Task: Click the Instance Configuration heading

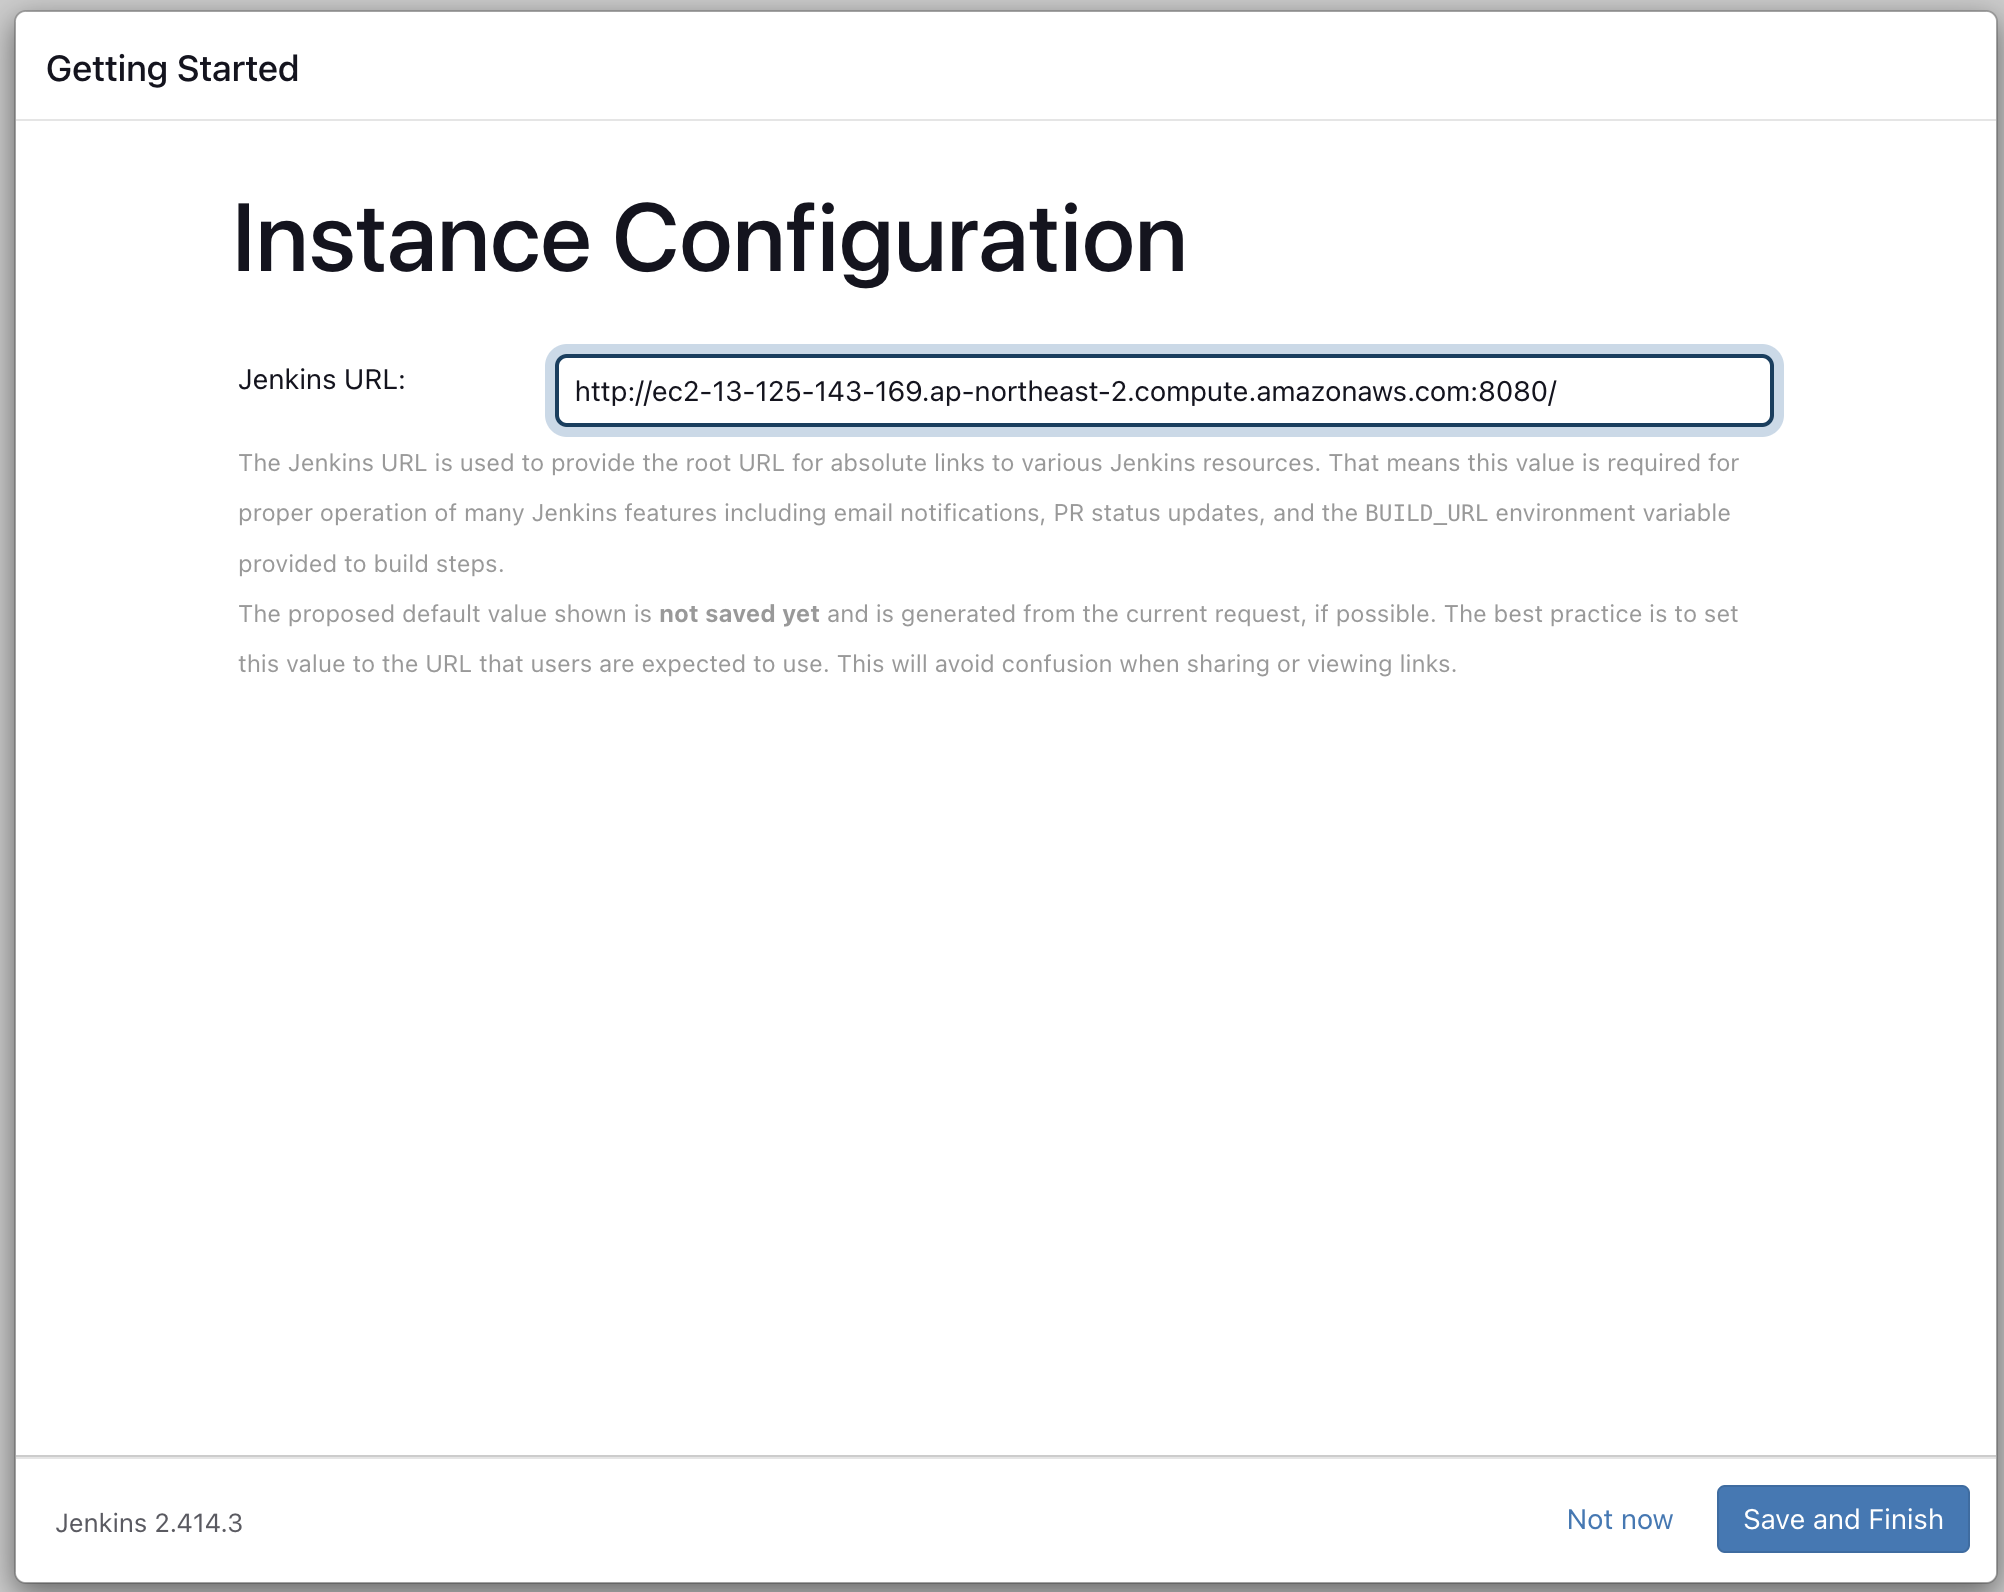Action: (708, 239)
